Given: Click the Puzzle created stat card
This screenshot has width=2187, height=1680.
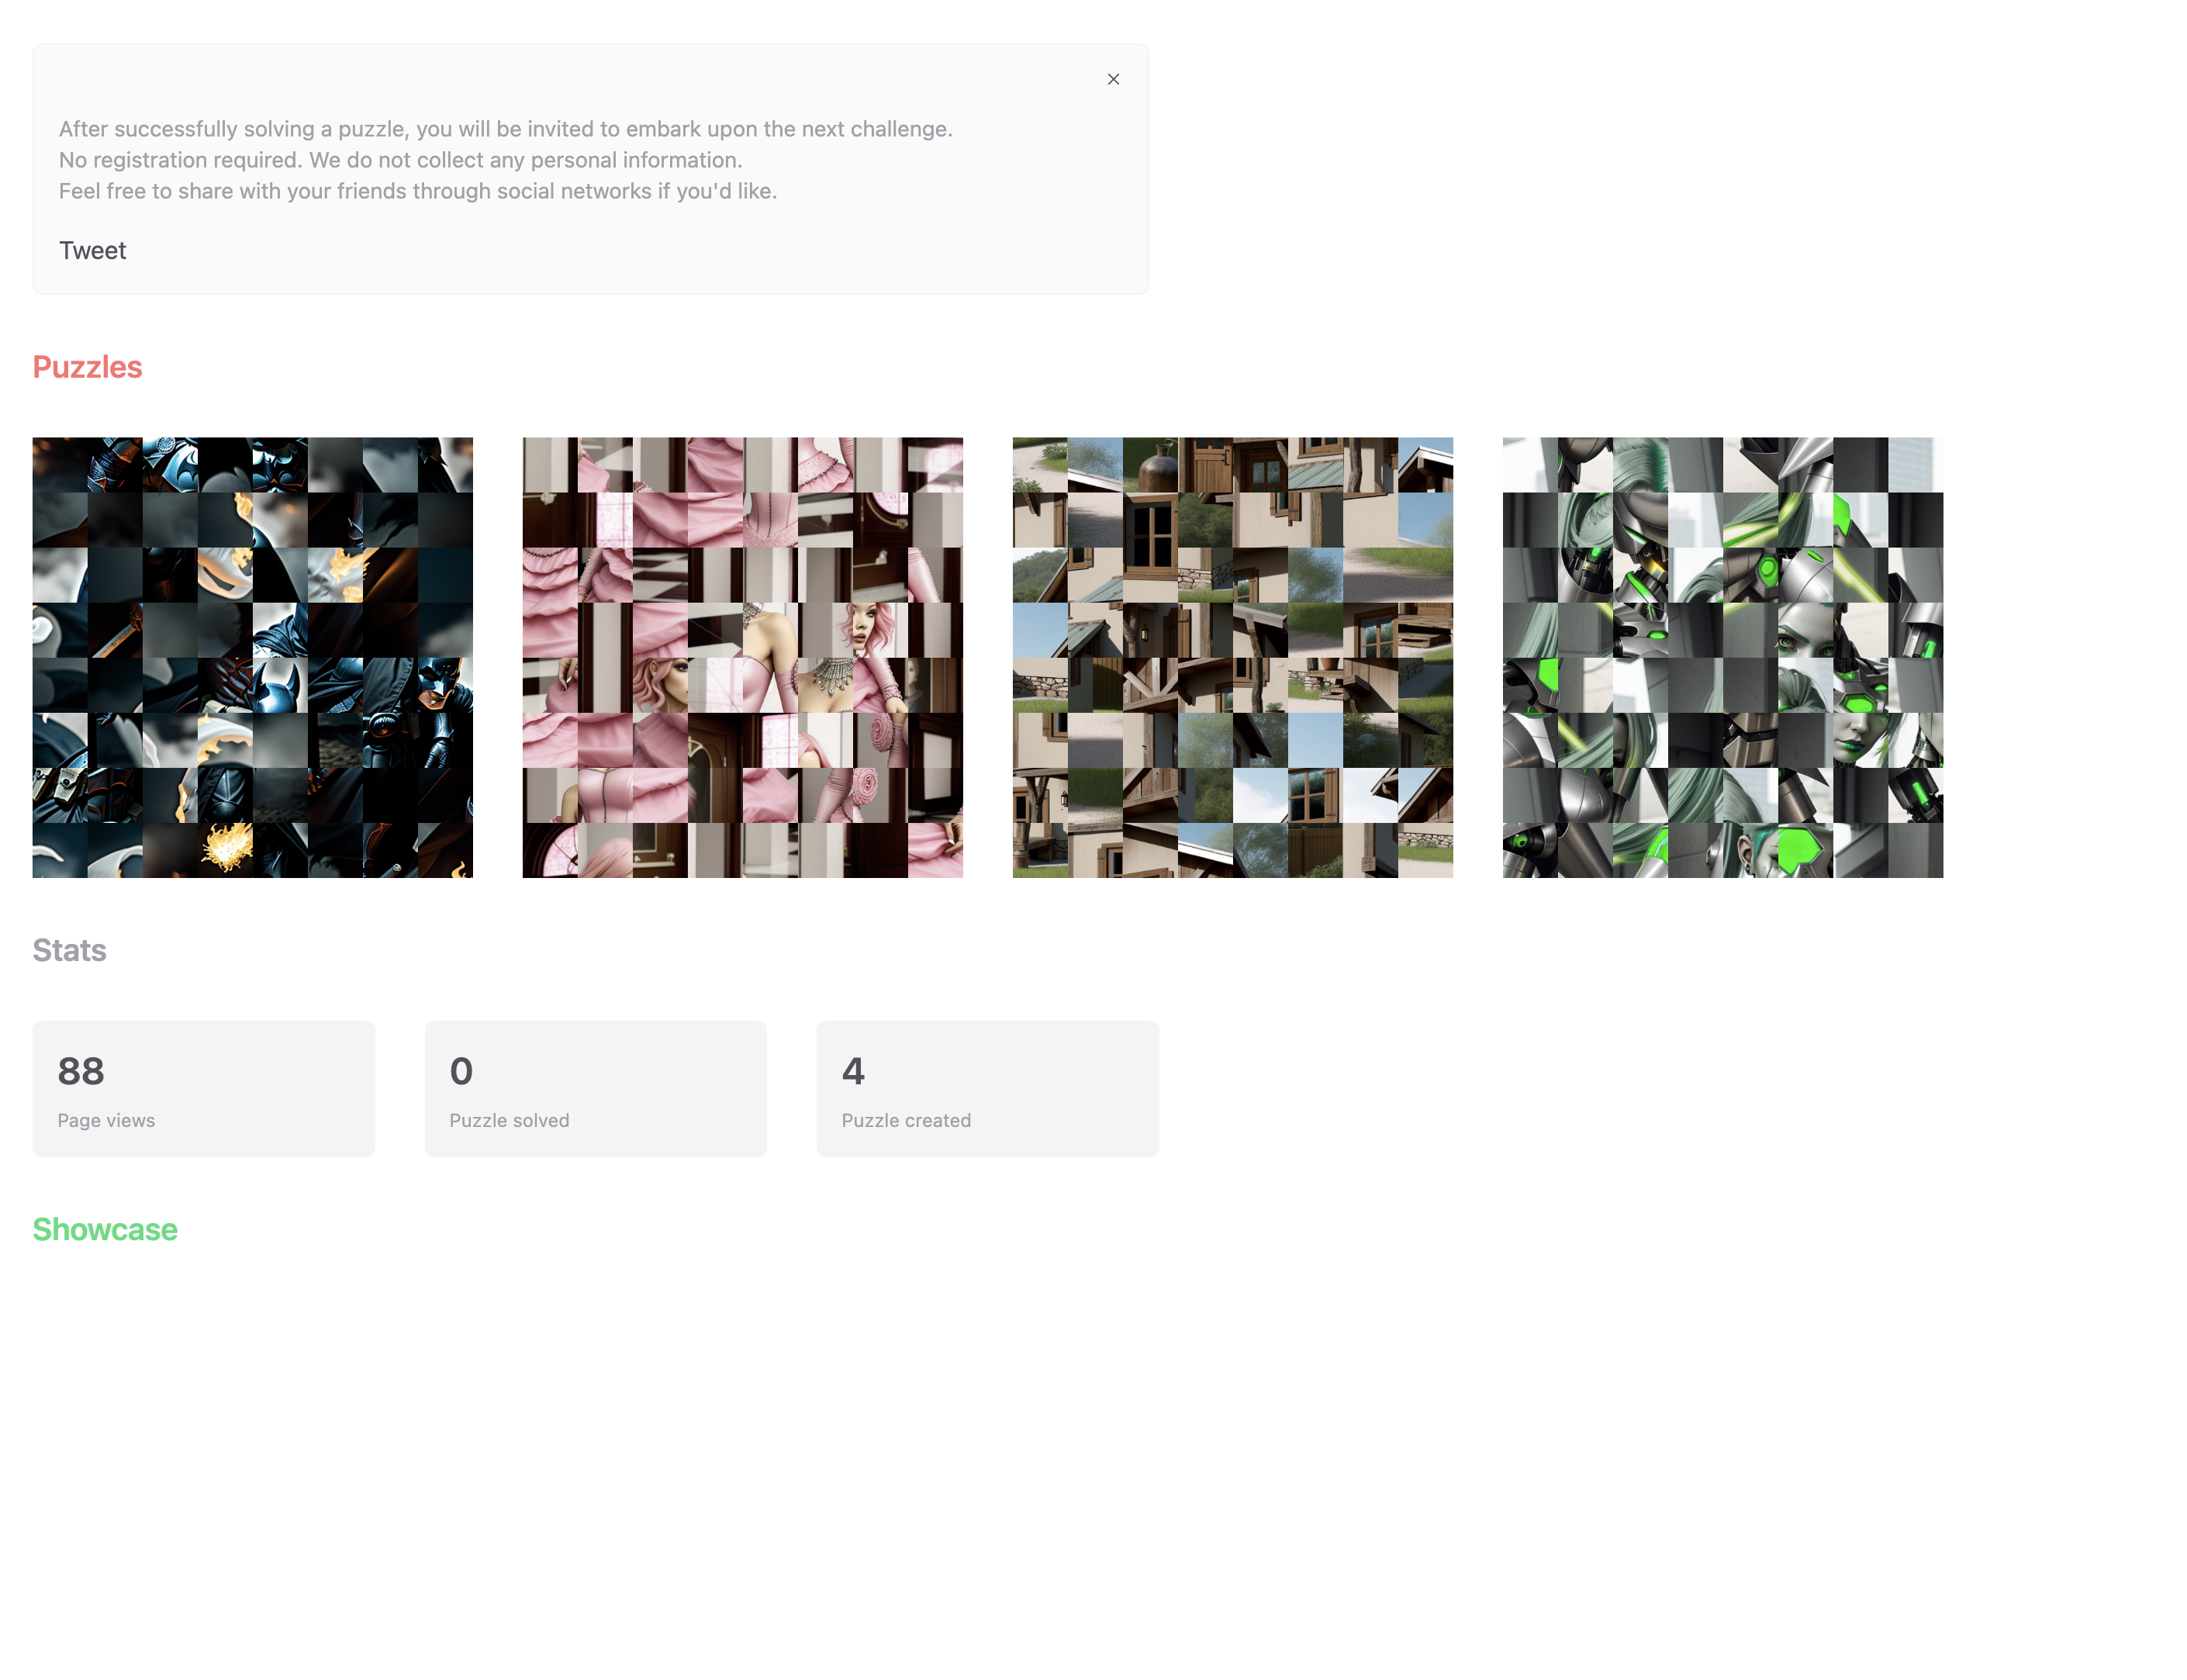Looking at the screenshot, I should pos(988,1089).
